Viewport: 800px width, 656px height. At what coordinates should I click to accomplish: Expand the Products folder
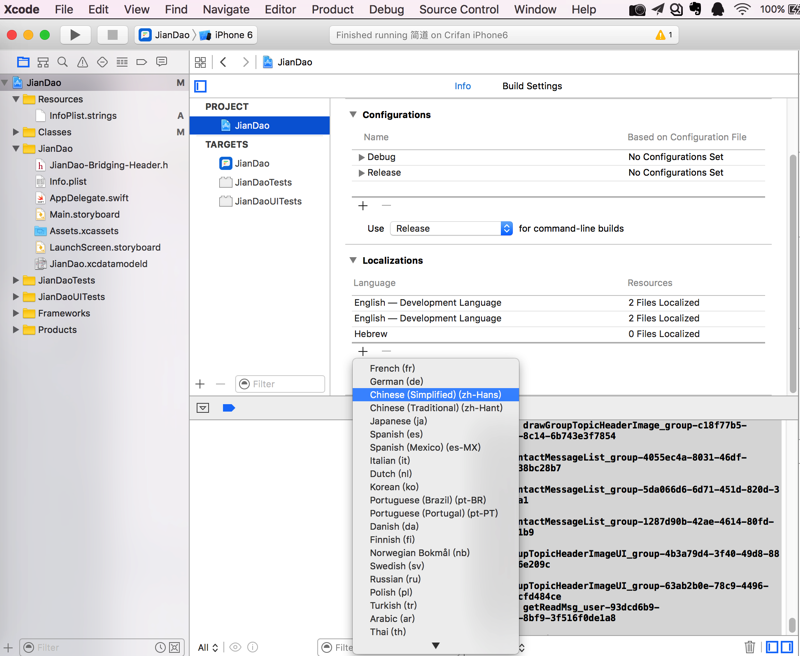click(16, 330)
